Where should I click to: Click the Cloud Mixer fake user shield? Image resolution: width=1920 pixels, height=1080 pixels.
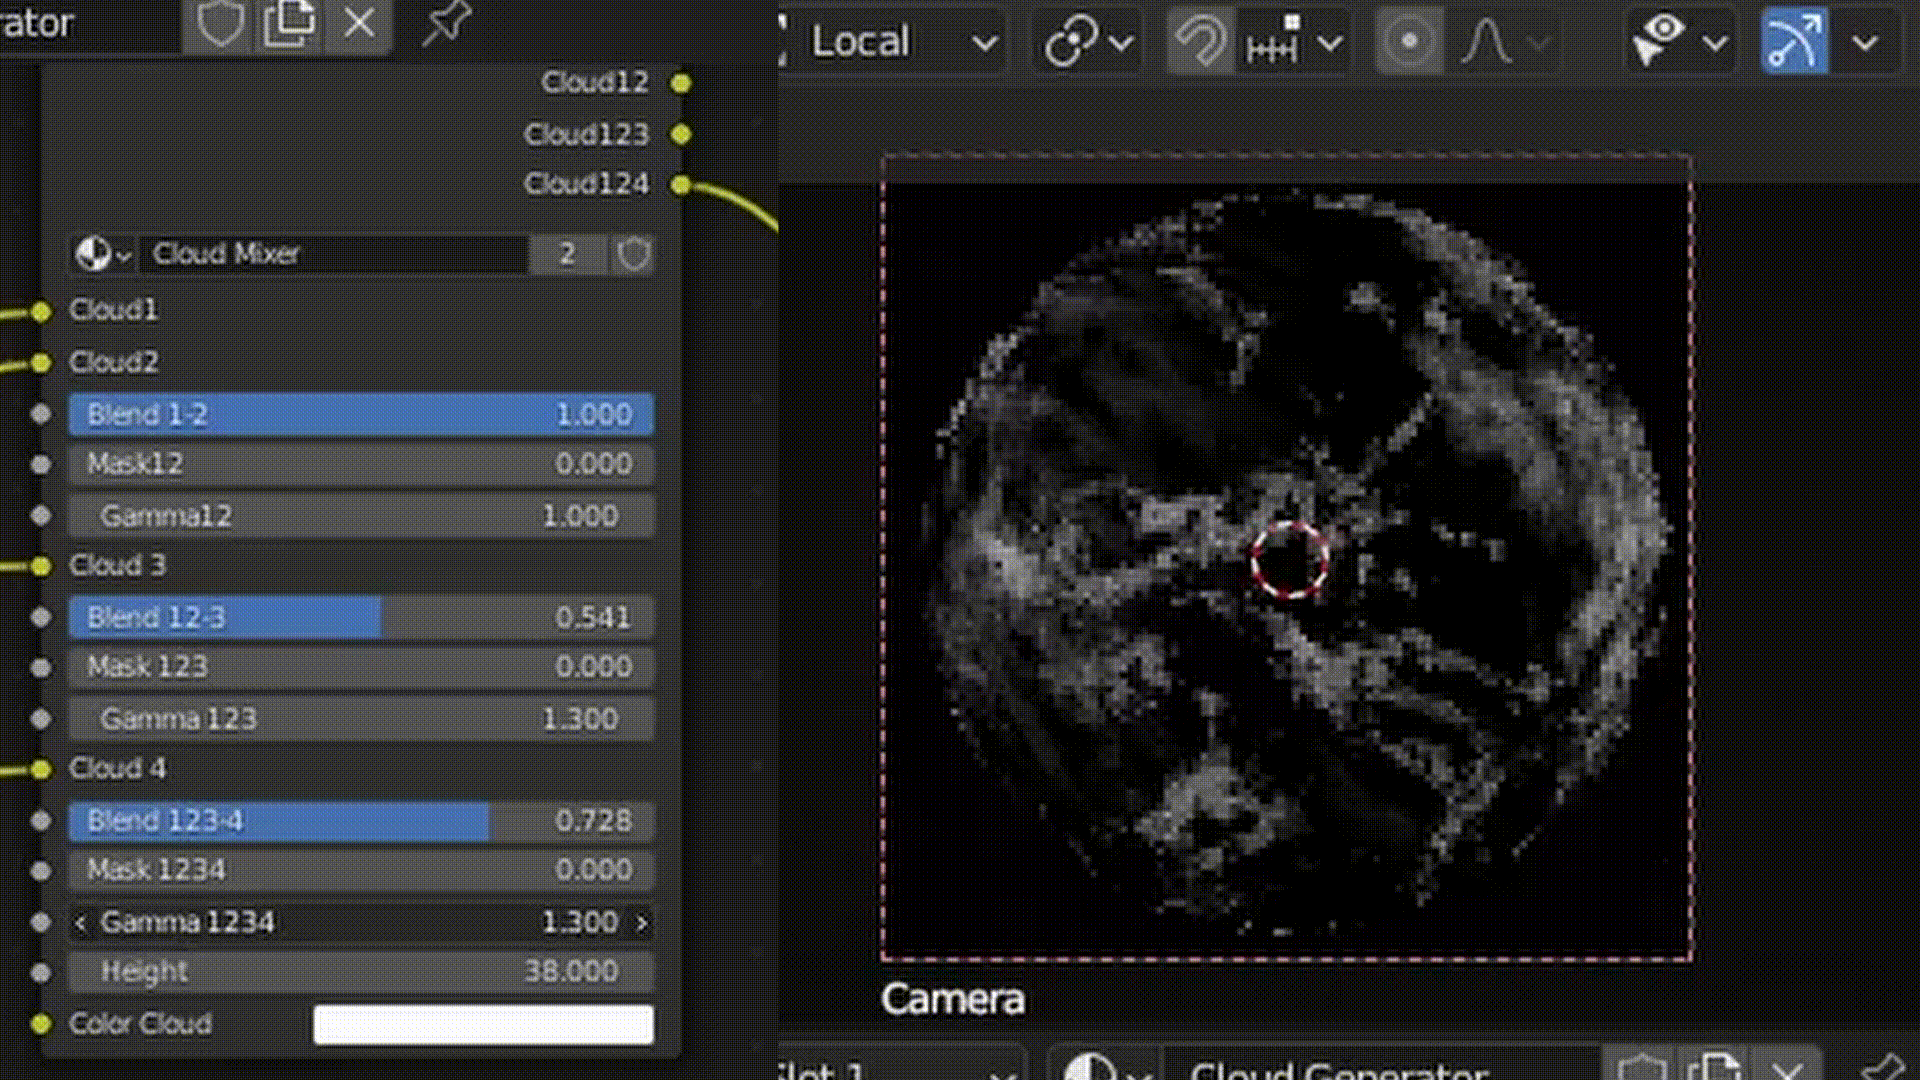tap(633, 254)
